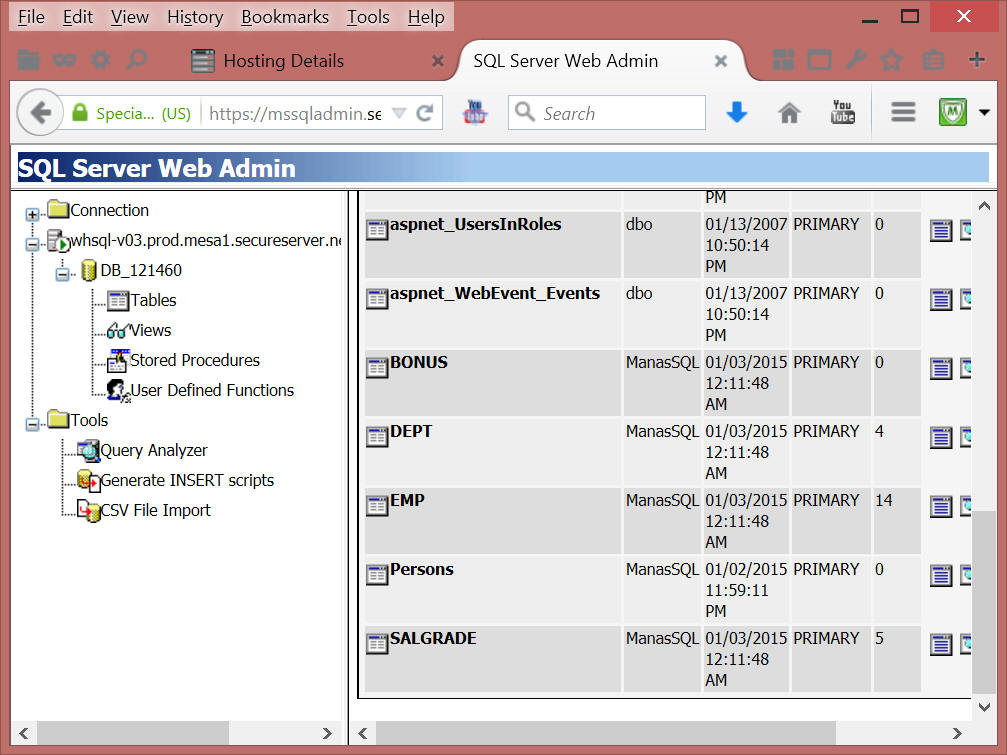The height and width of the screenshot is (755, 1007).
Task: Reload the page with the refresh icon
Action: pos(425,114)
